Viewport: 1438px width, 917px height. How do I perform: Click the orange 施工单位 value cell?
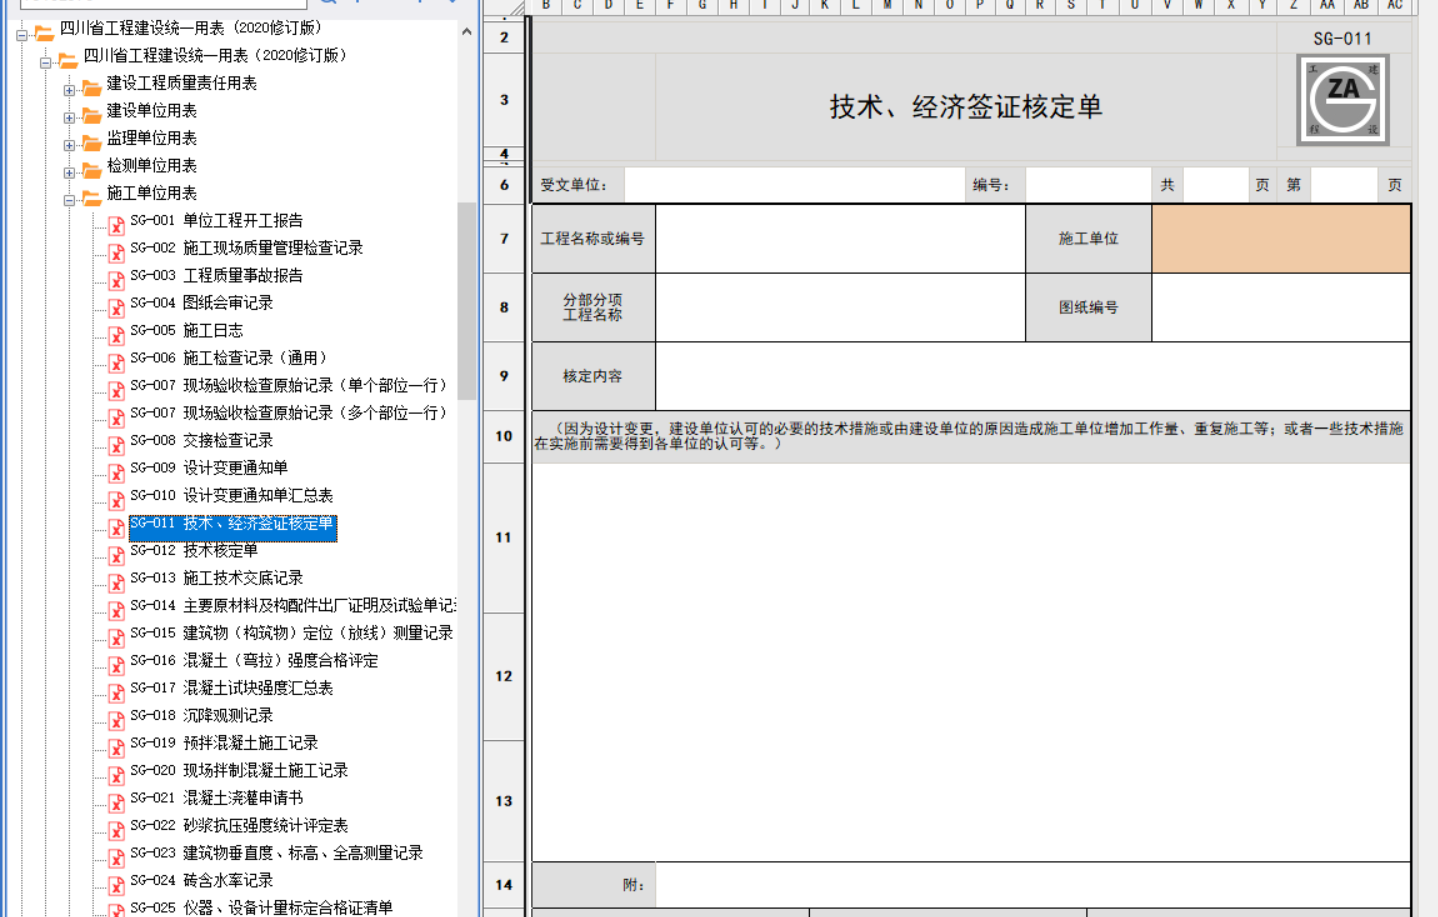click(x=1281, y=239)
